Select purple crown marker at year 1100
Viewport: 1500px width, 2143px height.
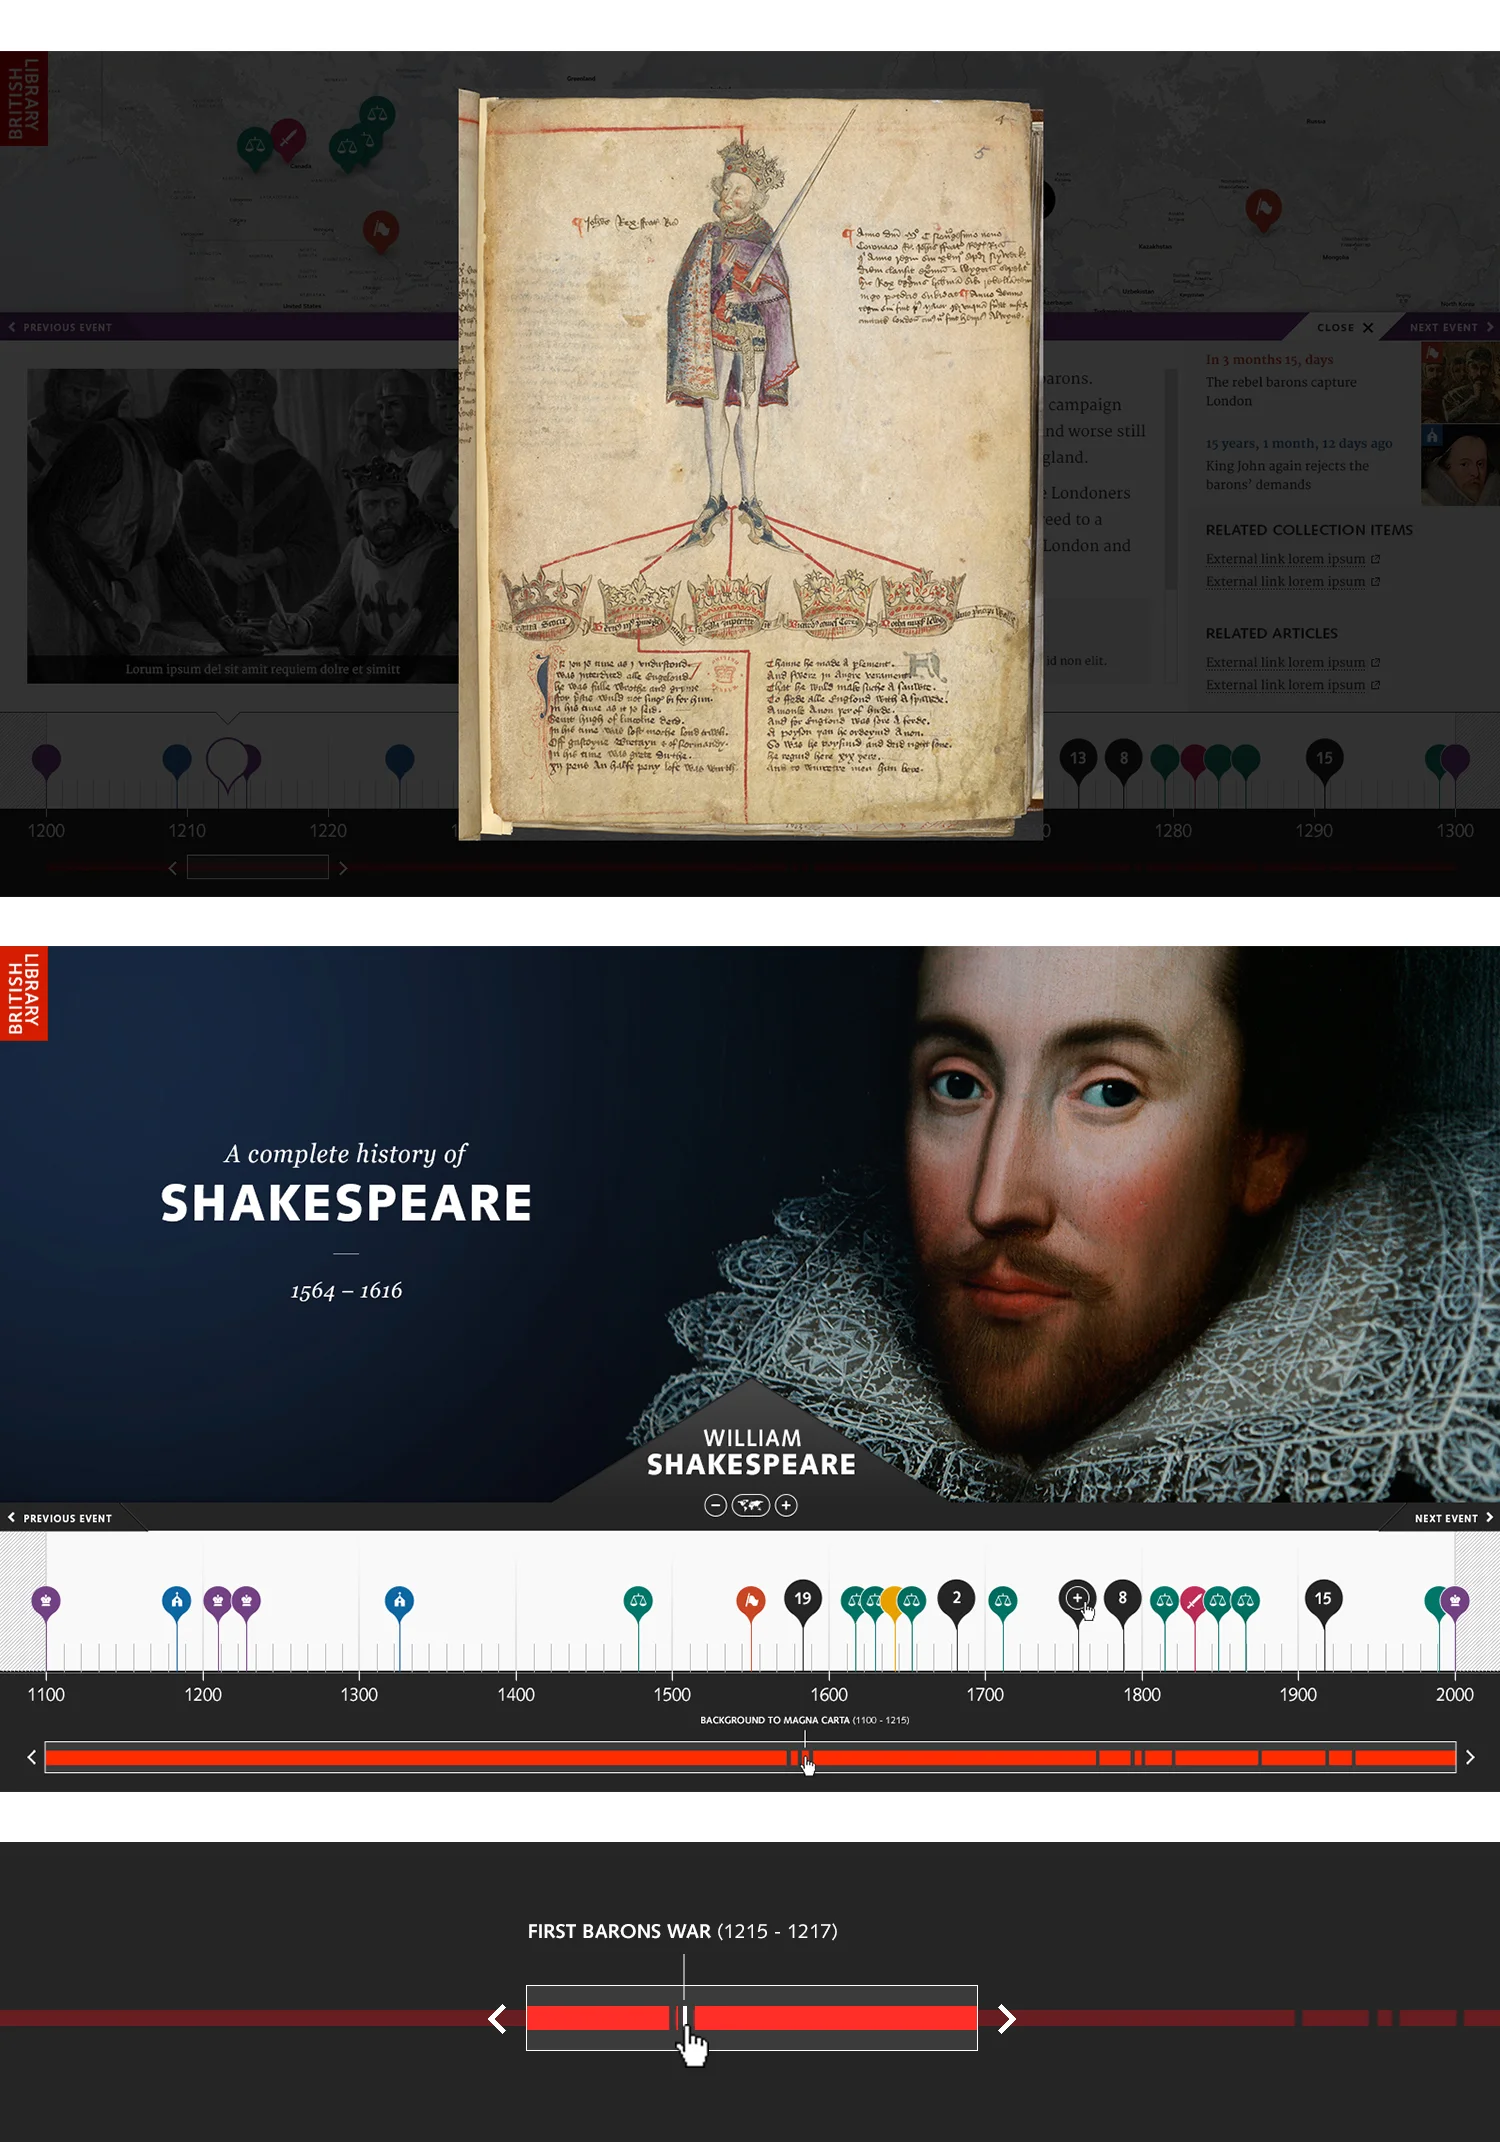46,1602
